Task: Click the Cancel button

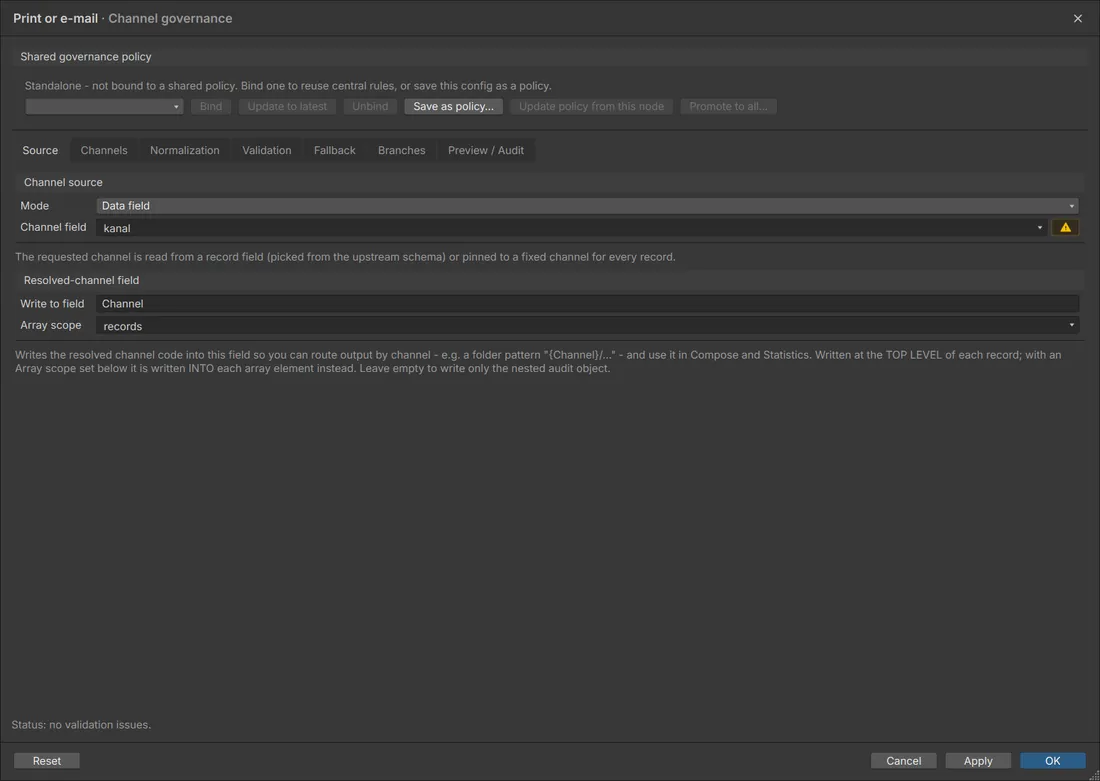Action: tap(904, 761)
